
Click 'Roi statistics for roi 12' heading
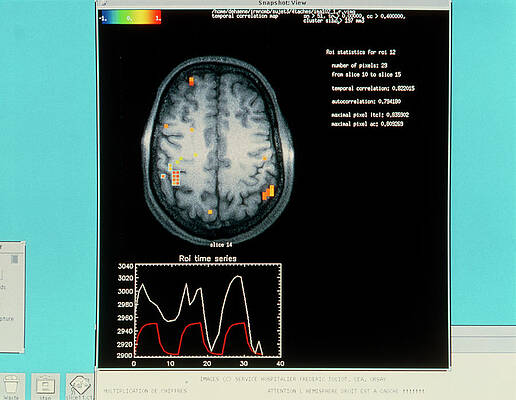click(360, 52)
